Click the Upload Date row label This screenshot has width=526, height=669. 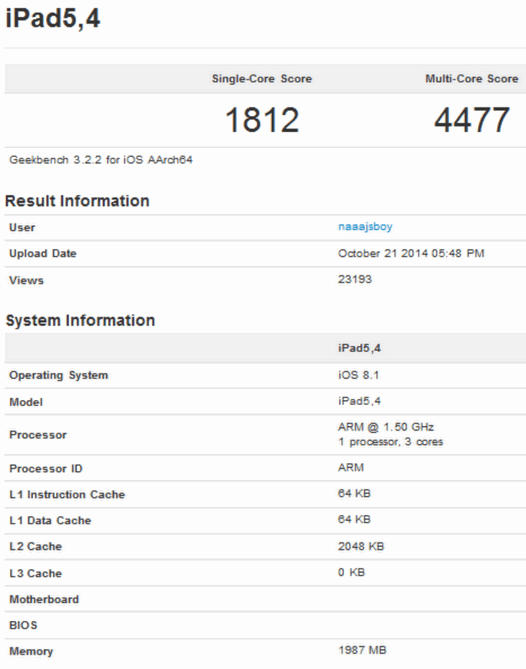pyautogui.click(x=43, y=253)
